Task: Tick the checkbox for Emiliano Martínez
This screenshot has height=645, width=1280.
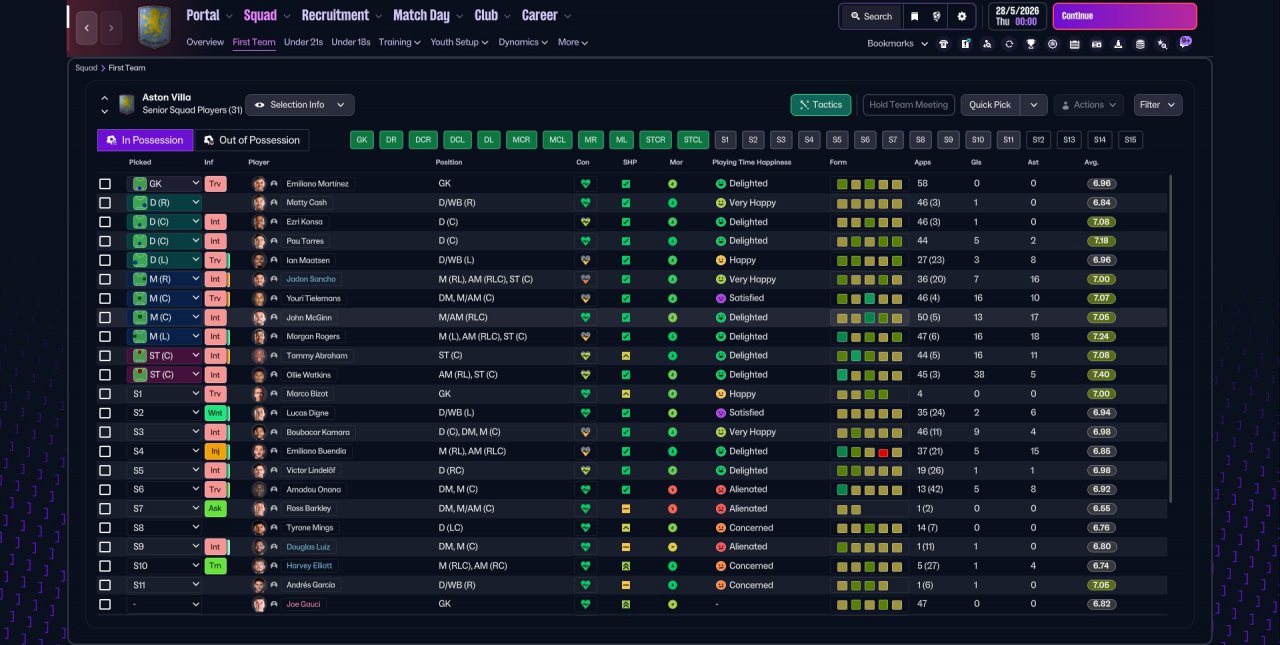Action: click(x=105, y=184)
